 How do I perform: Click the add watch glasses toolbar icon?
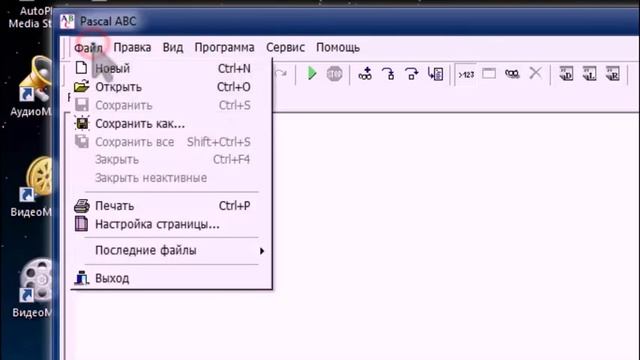point(365,74)
